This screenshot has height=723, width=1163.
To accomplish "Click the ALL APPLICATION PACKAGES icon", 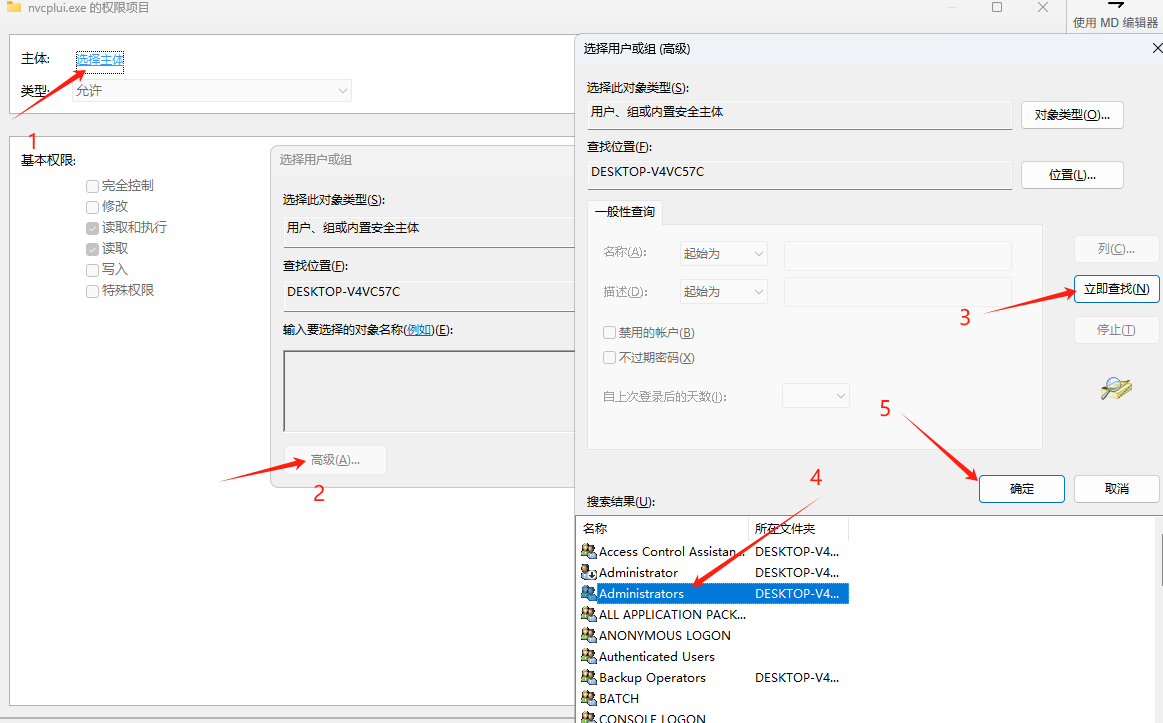I will click(x=589, y=614).
